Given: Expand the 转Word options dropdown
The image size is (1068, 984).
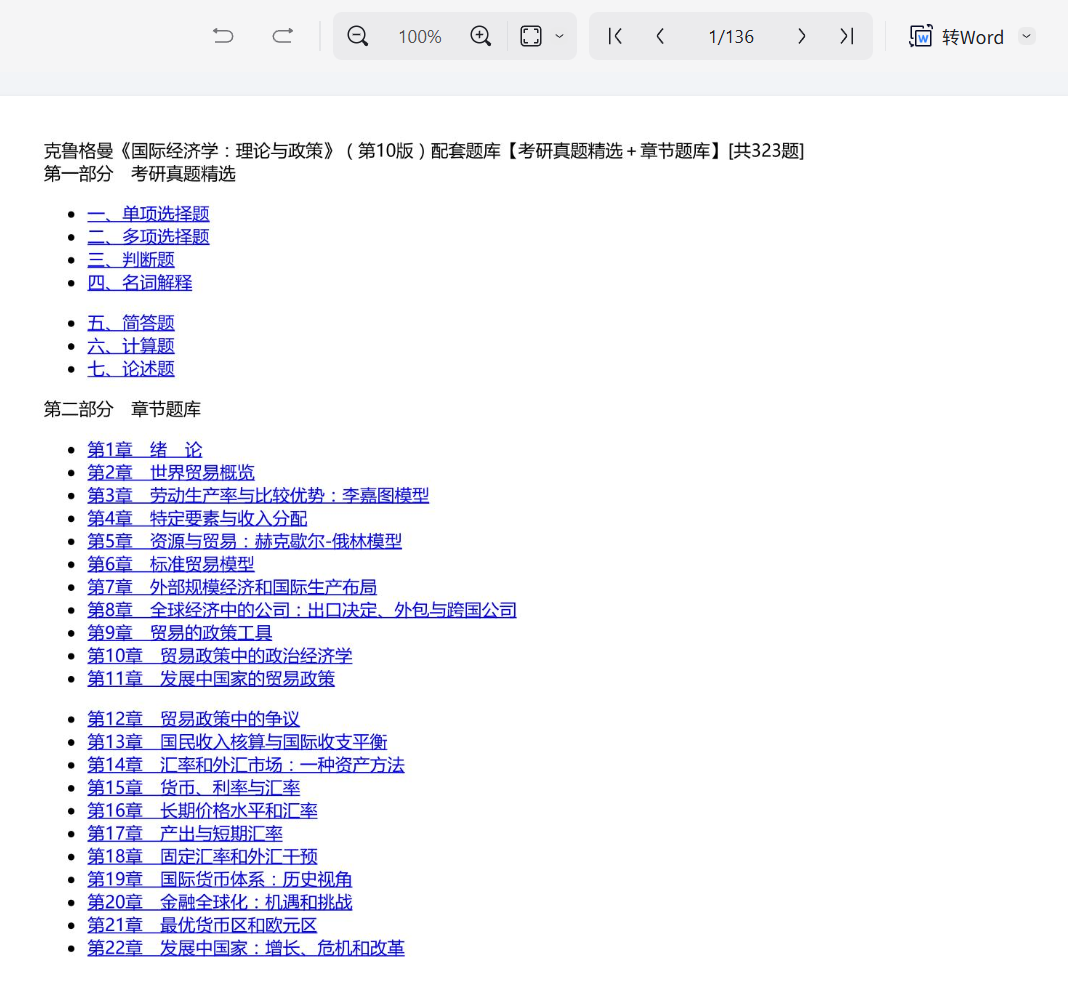Looking at the screenshot, I should pyautogui.click(x=1026, y=37).
